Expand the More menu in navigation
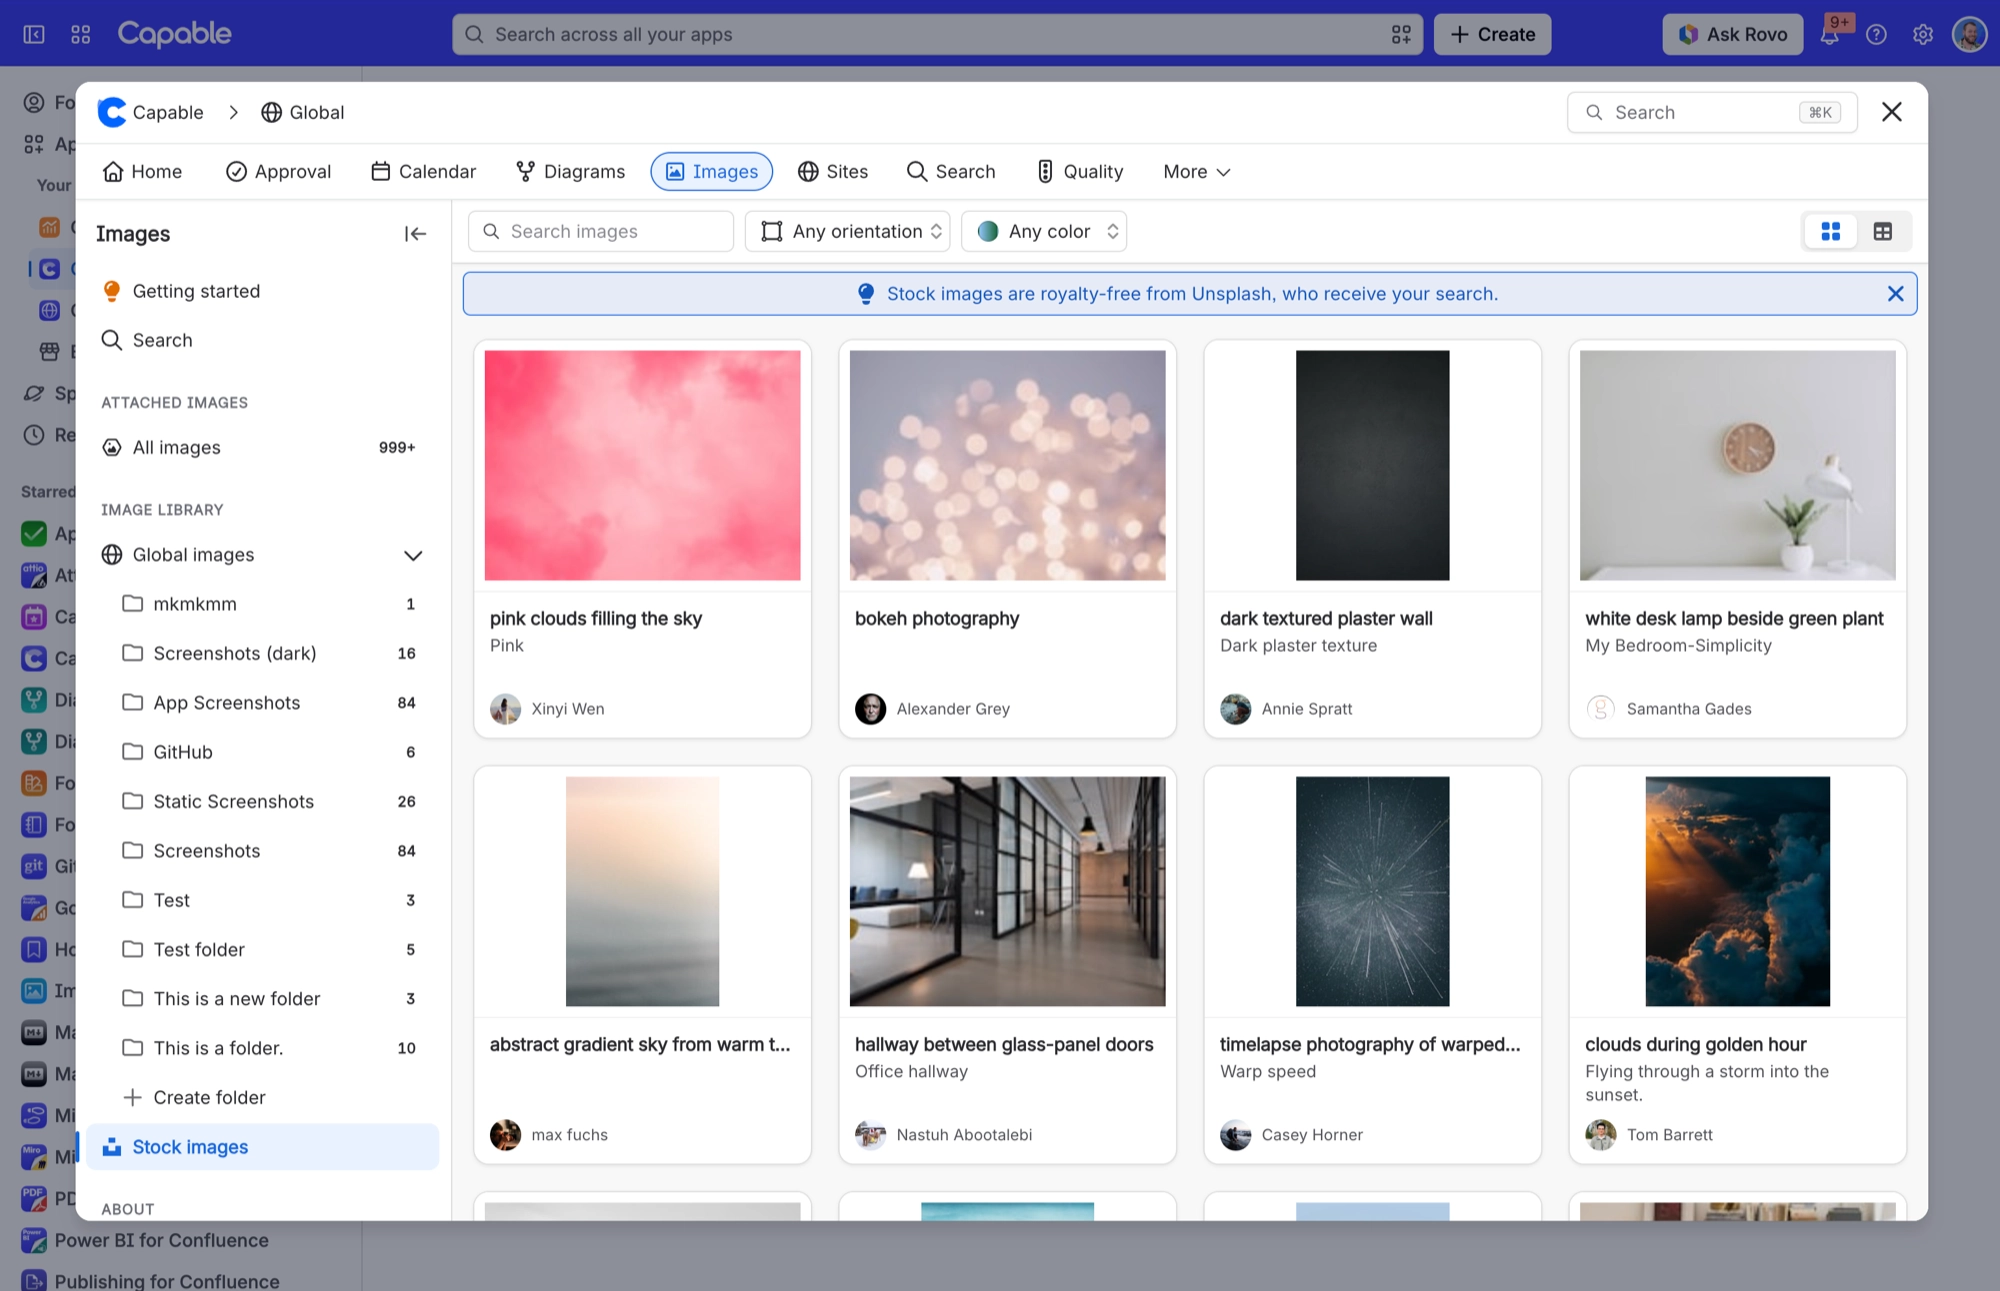 (x=1197, y=172)
